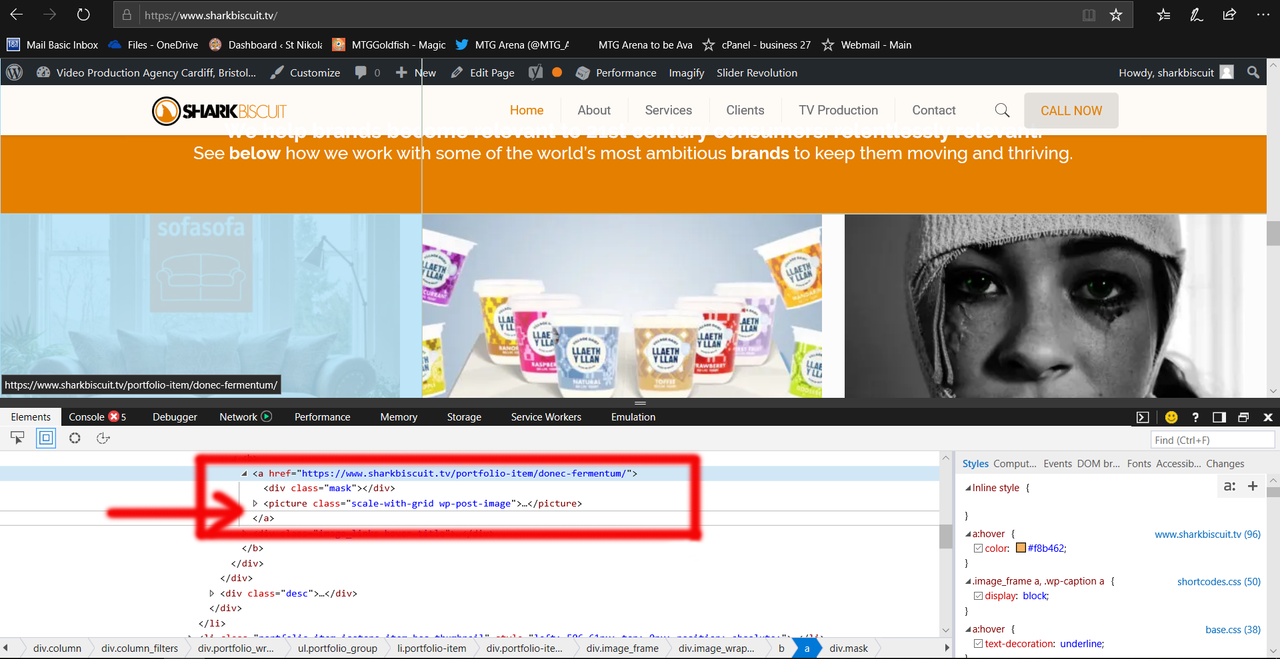The height and width of the screenshot is (659, 1280).
Task: Undock DevTools into separate window
Action: (1243, 417)
